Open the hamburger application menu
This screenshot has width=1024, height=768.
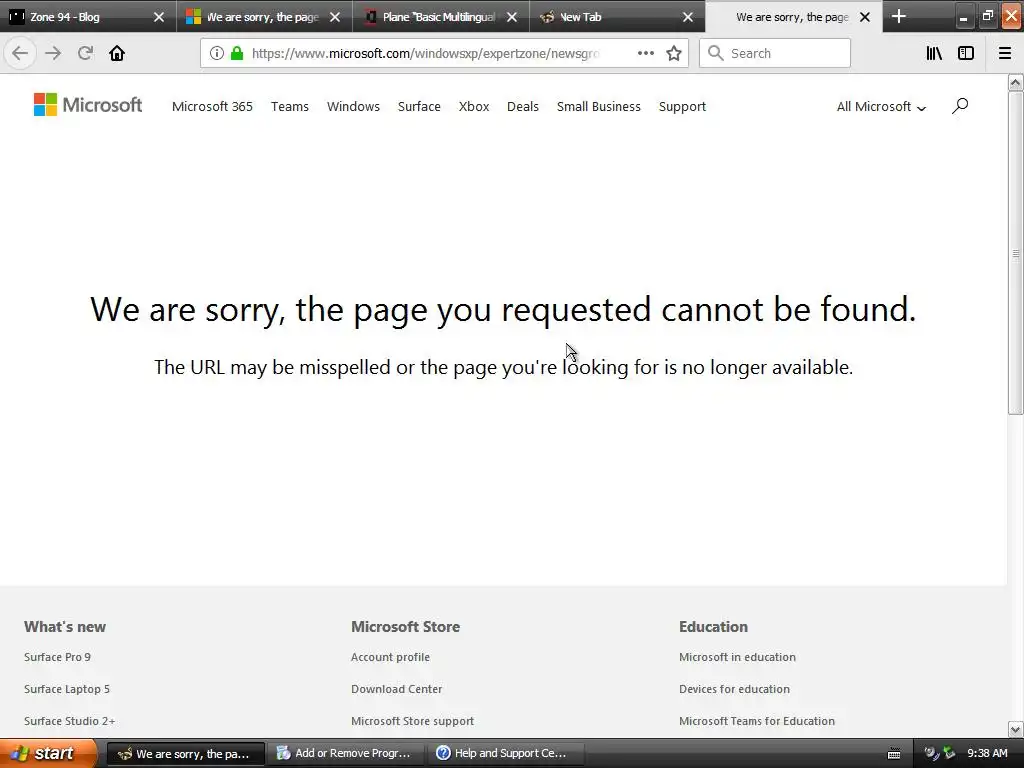pyautogui.click(x=1005, y=53)
